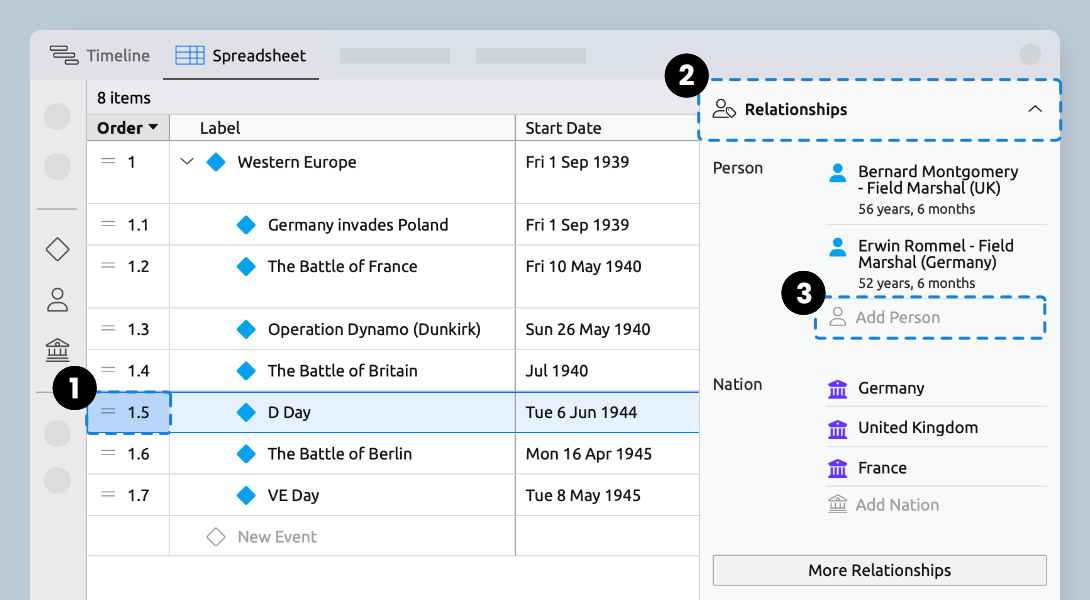The height and width of the screenshot is (600, 1090).
Task: Click Bernard Montgomery's person icon
Action: [x=838, y=172]
